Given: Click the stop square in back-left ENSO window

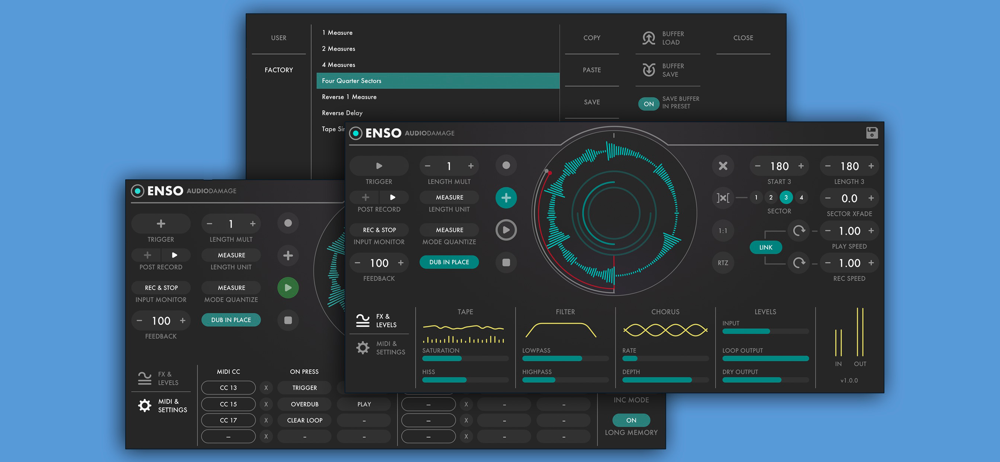Looking at the screenshot, I should point(288,320).
